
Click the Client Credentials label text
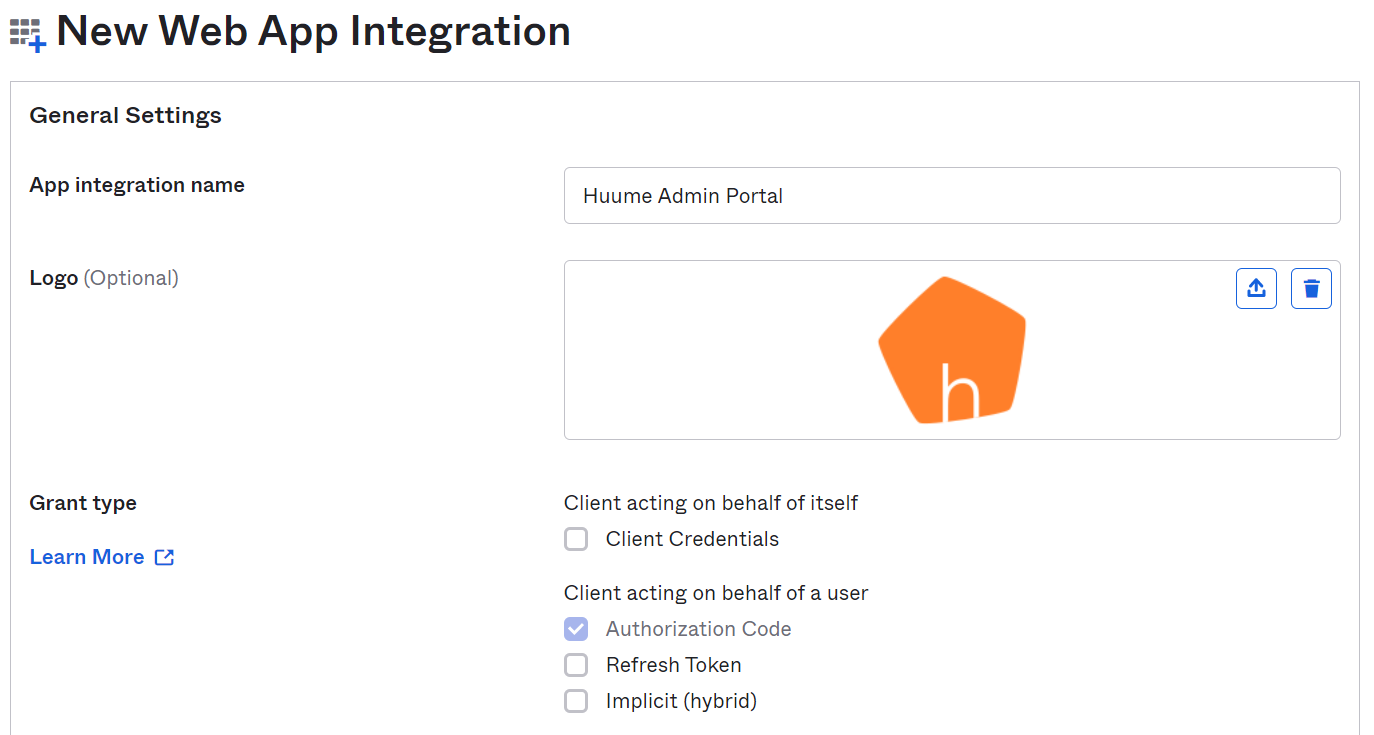point(692,539)
